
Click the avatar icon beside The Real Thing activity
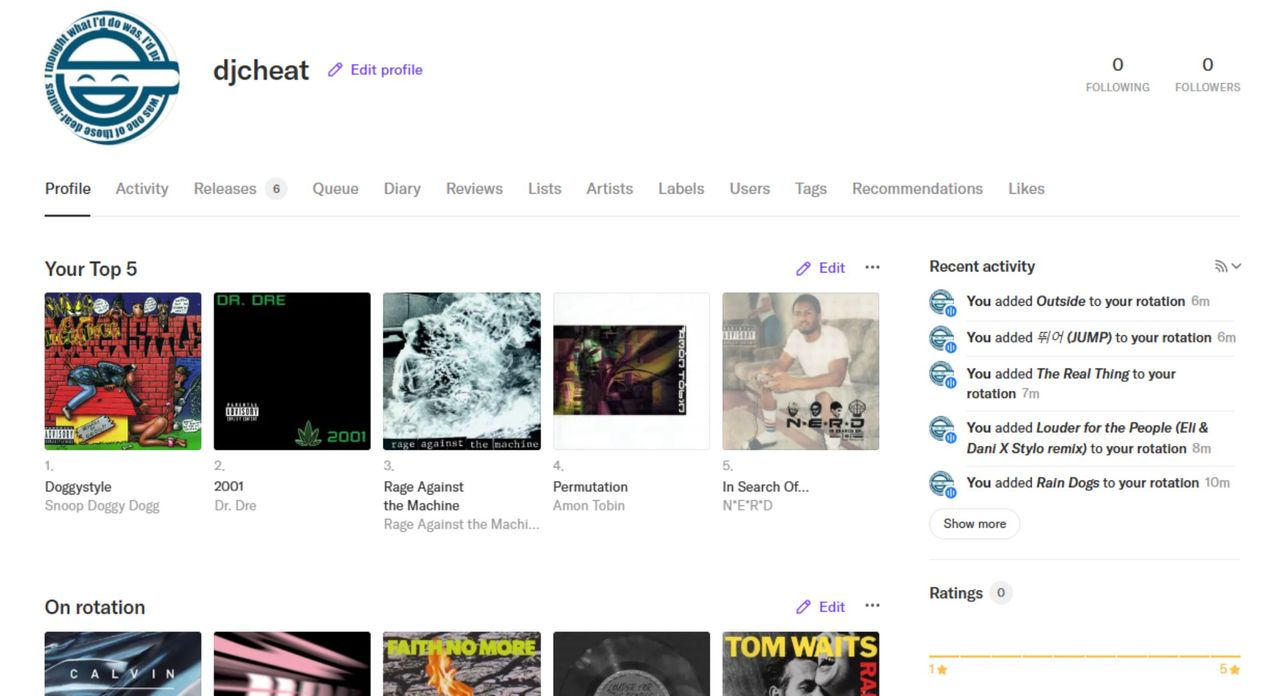[942, 375]
